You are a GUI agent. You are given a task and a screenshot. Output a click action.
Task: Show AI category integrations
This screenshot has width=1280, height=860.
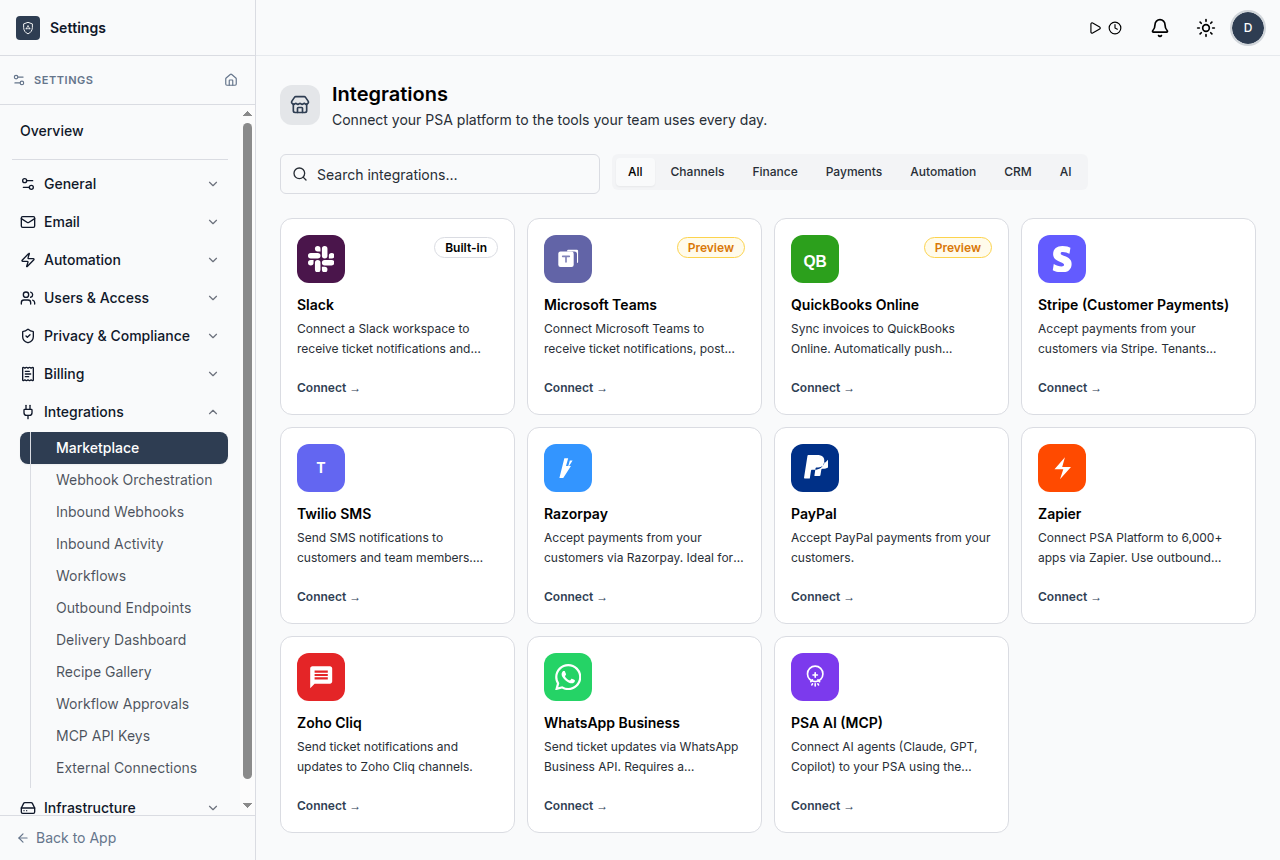click(1066, 172)
